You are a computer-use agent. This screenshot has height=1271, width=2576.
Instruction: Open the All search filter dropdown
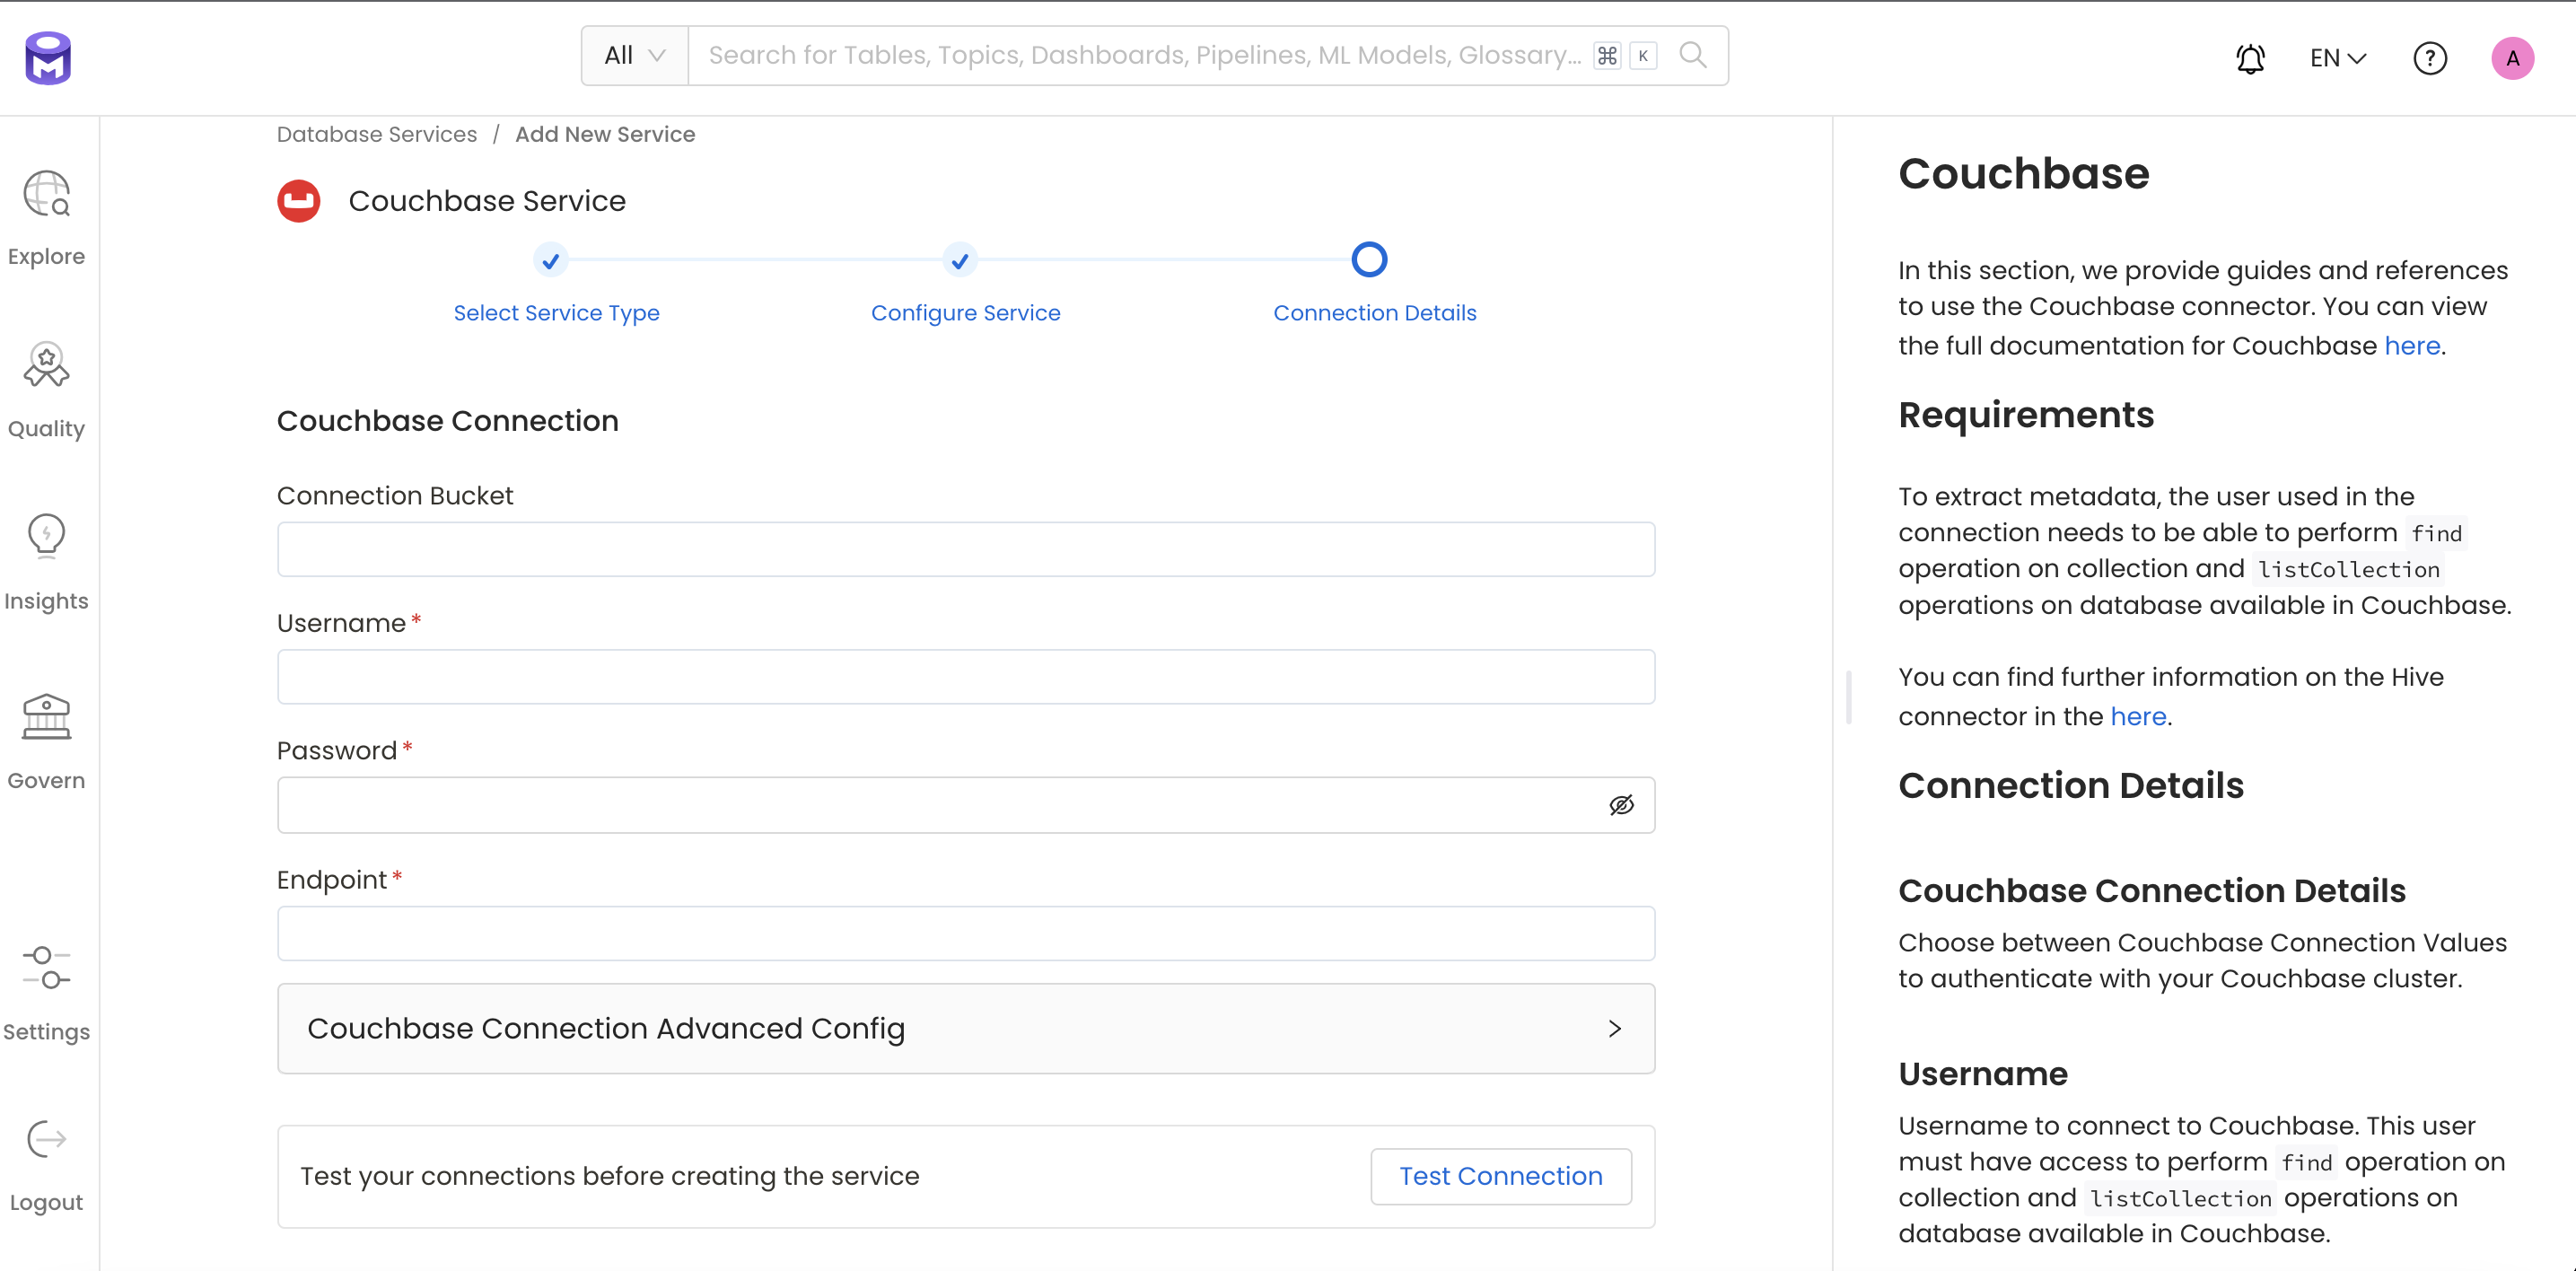coord(633,55)
